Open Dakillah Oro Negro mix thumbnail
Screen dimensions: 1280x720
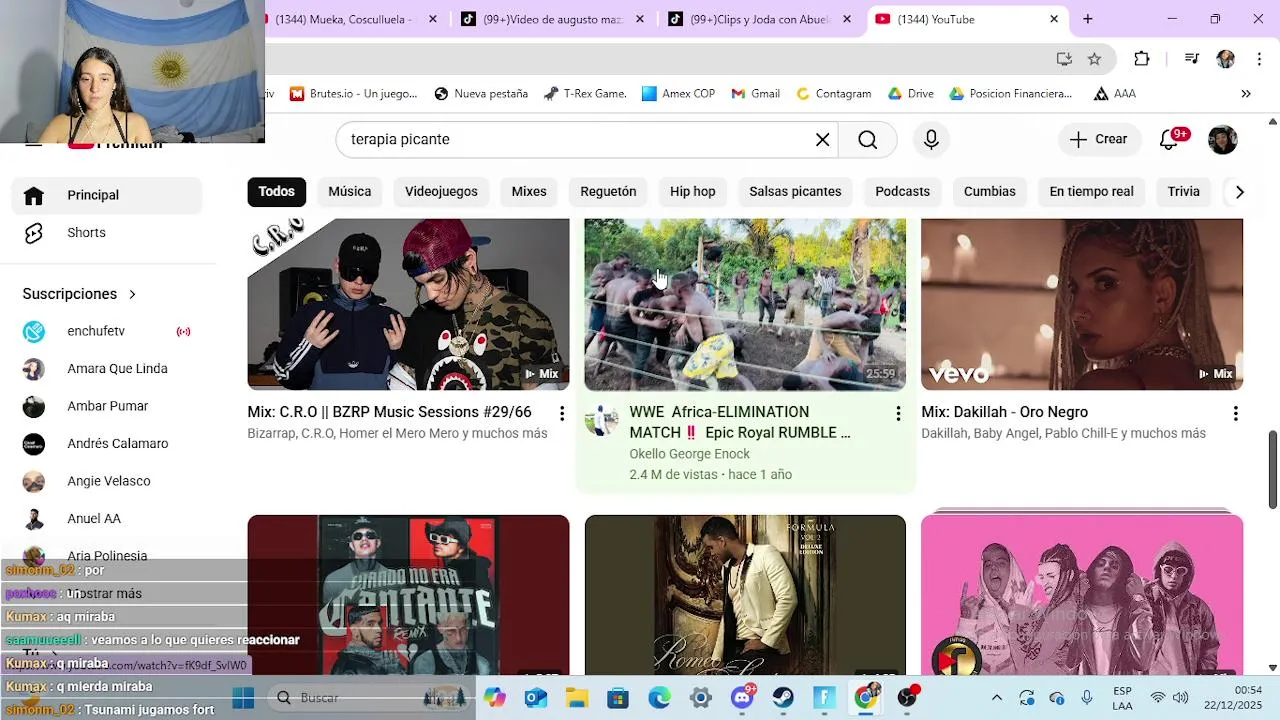[1082, 305]
